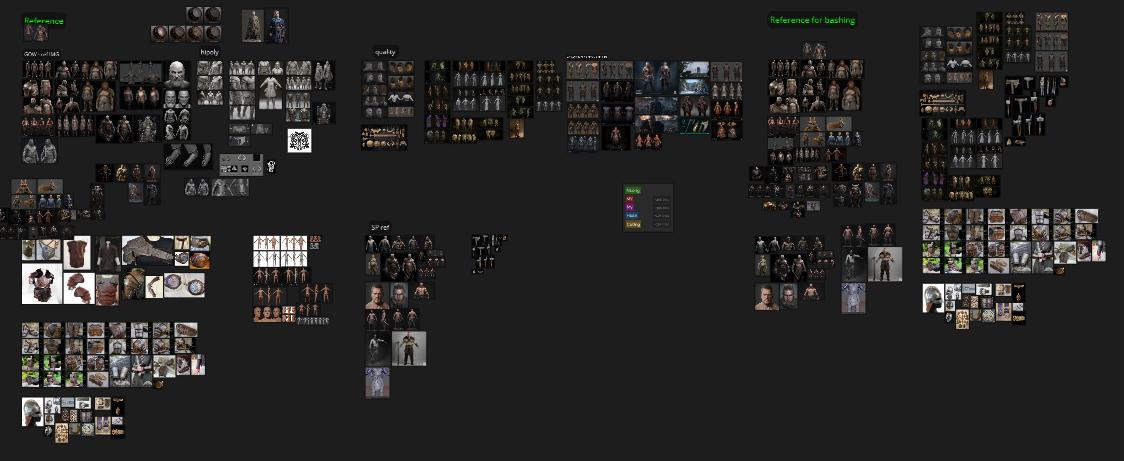Select the teal-glowing axe blade image
1124x461 pixels.
[694, 125]
